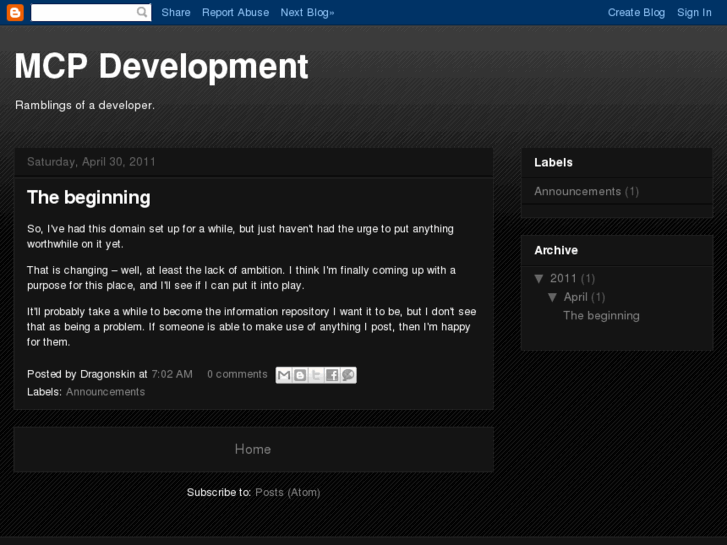The image size is (727, 545).
Task: Click the BlogThis! share icon
Action: tap(300, 375)
